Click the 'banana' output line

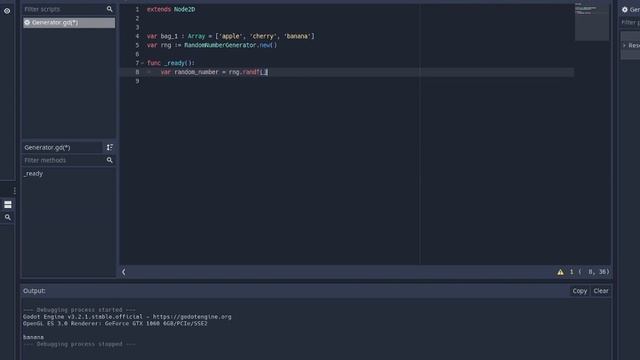tap(33, 337)
